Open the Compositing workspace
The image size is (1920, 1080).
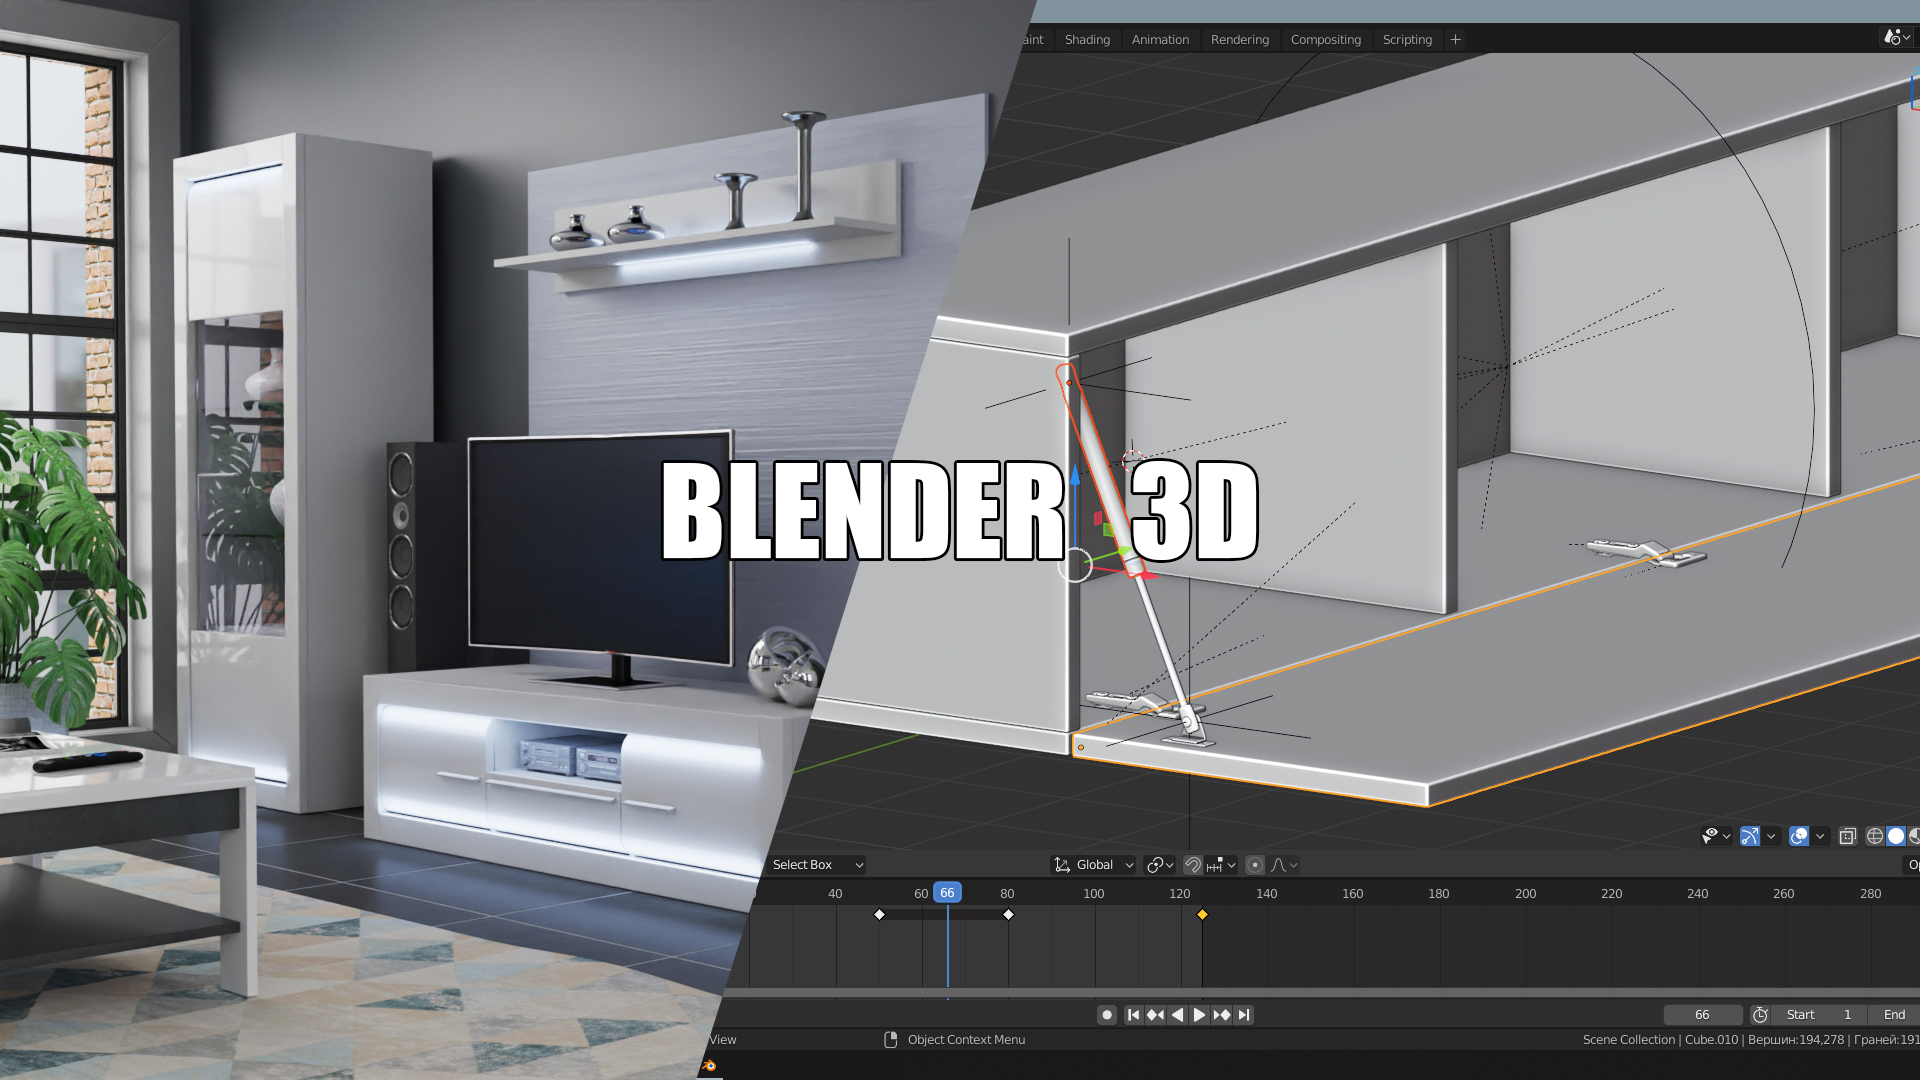click(x=1325, y=39)
